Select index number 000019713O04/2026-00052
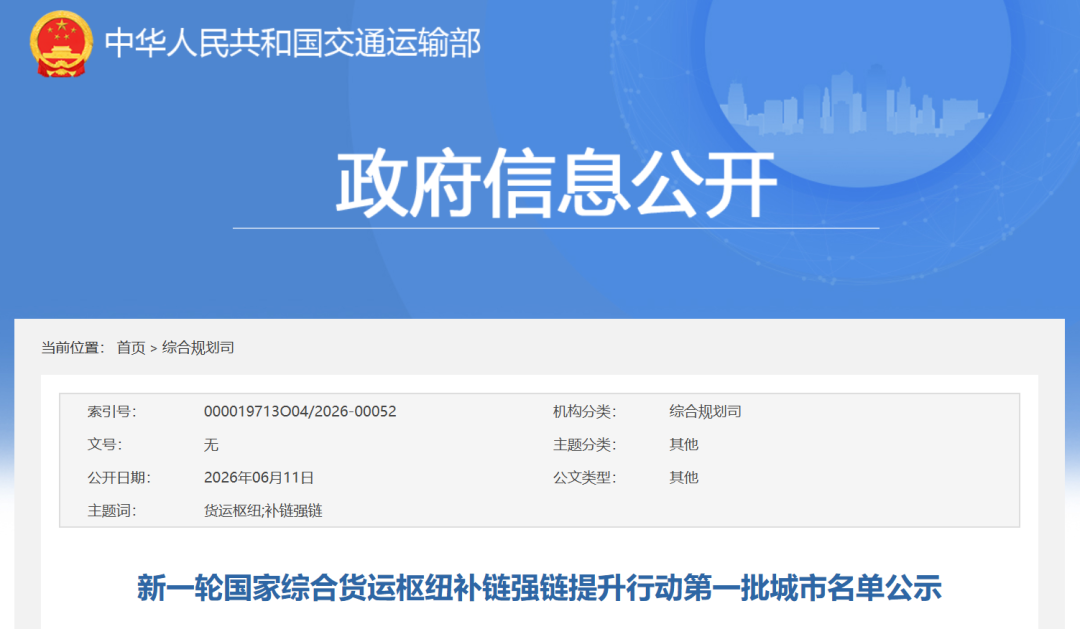1080x629 pixels. [x=300, y=411]
